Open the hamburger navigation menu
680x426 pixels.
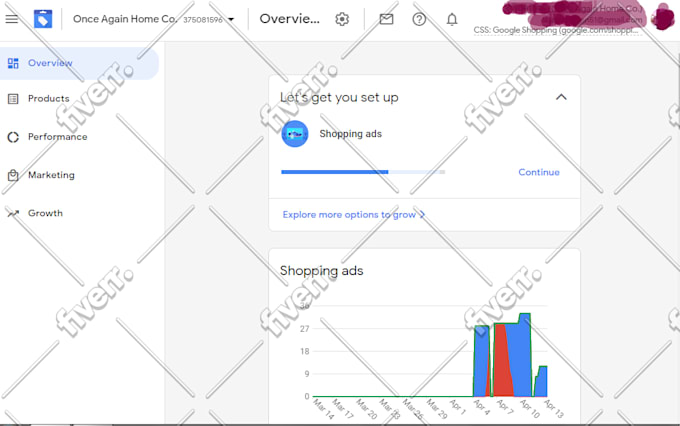click(12, 19)
